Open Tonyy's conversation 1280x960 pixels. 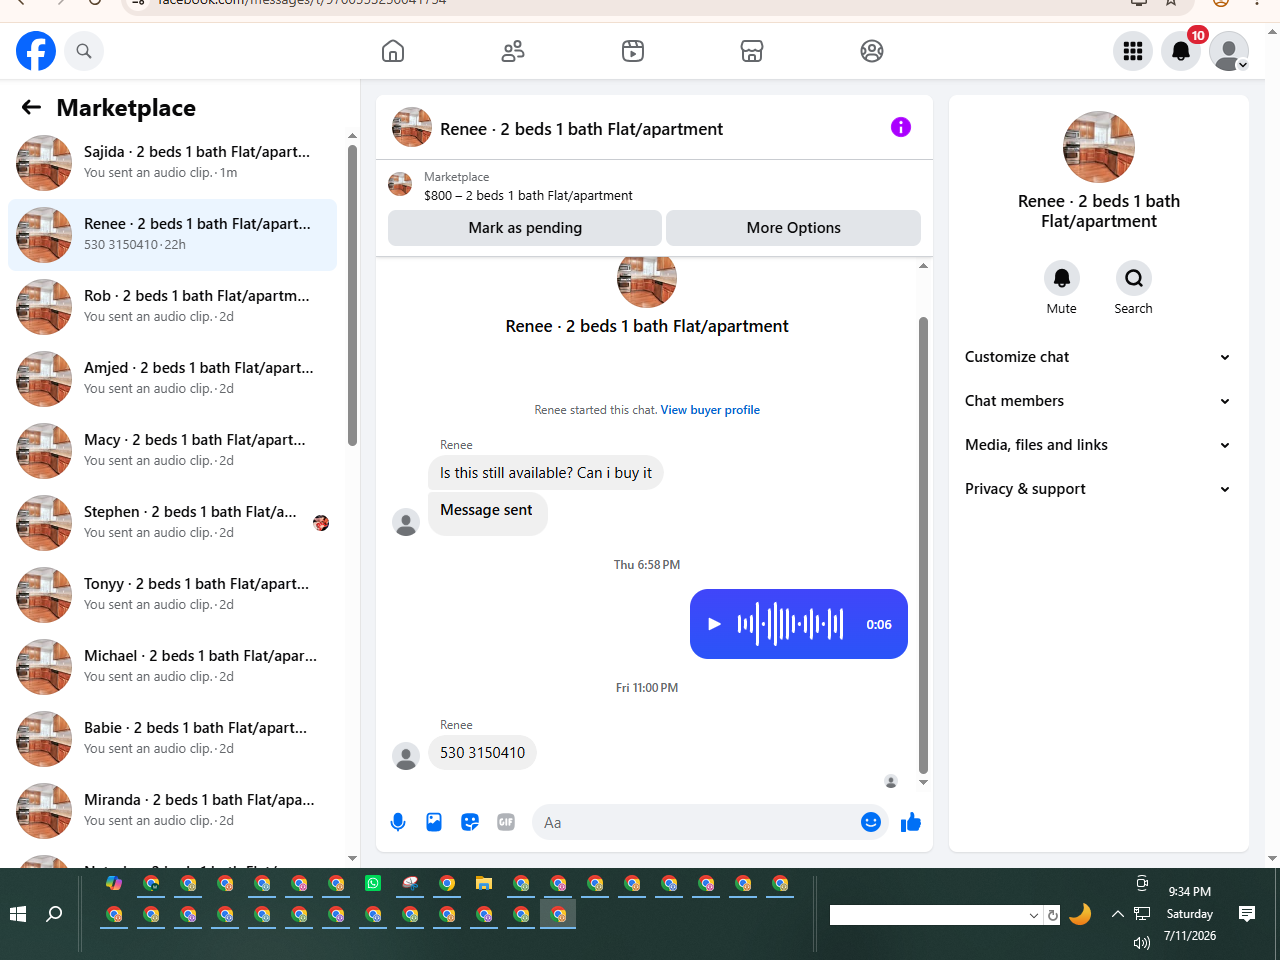(x=173, y=595)
